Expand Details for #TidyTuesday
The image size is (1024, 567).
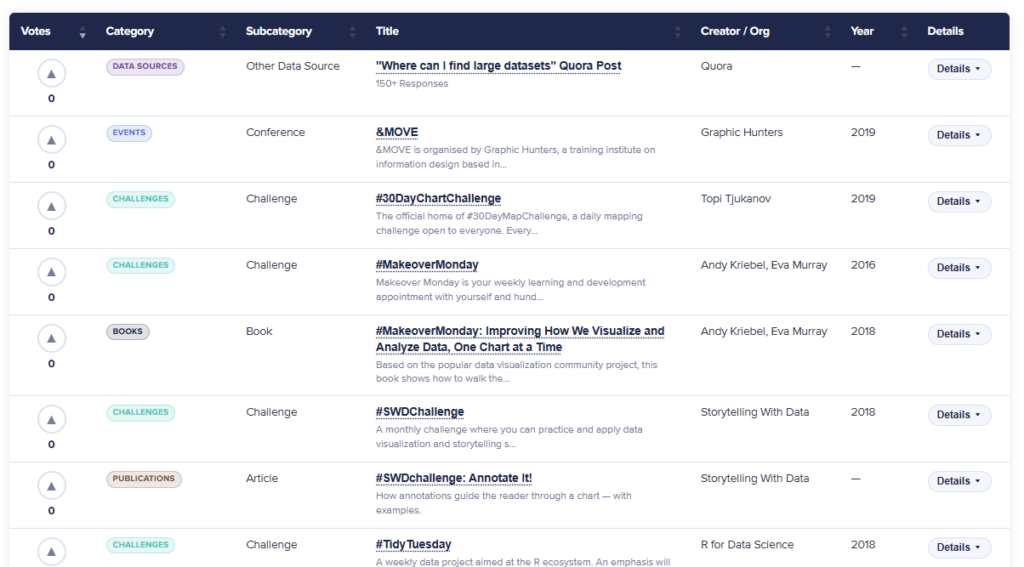[959, 547]
